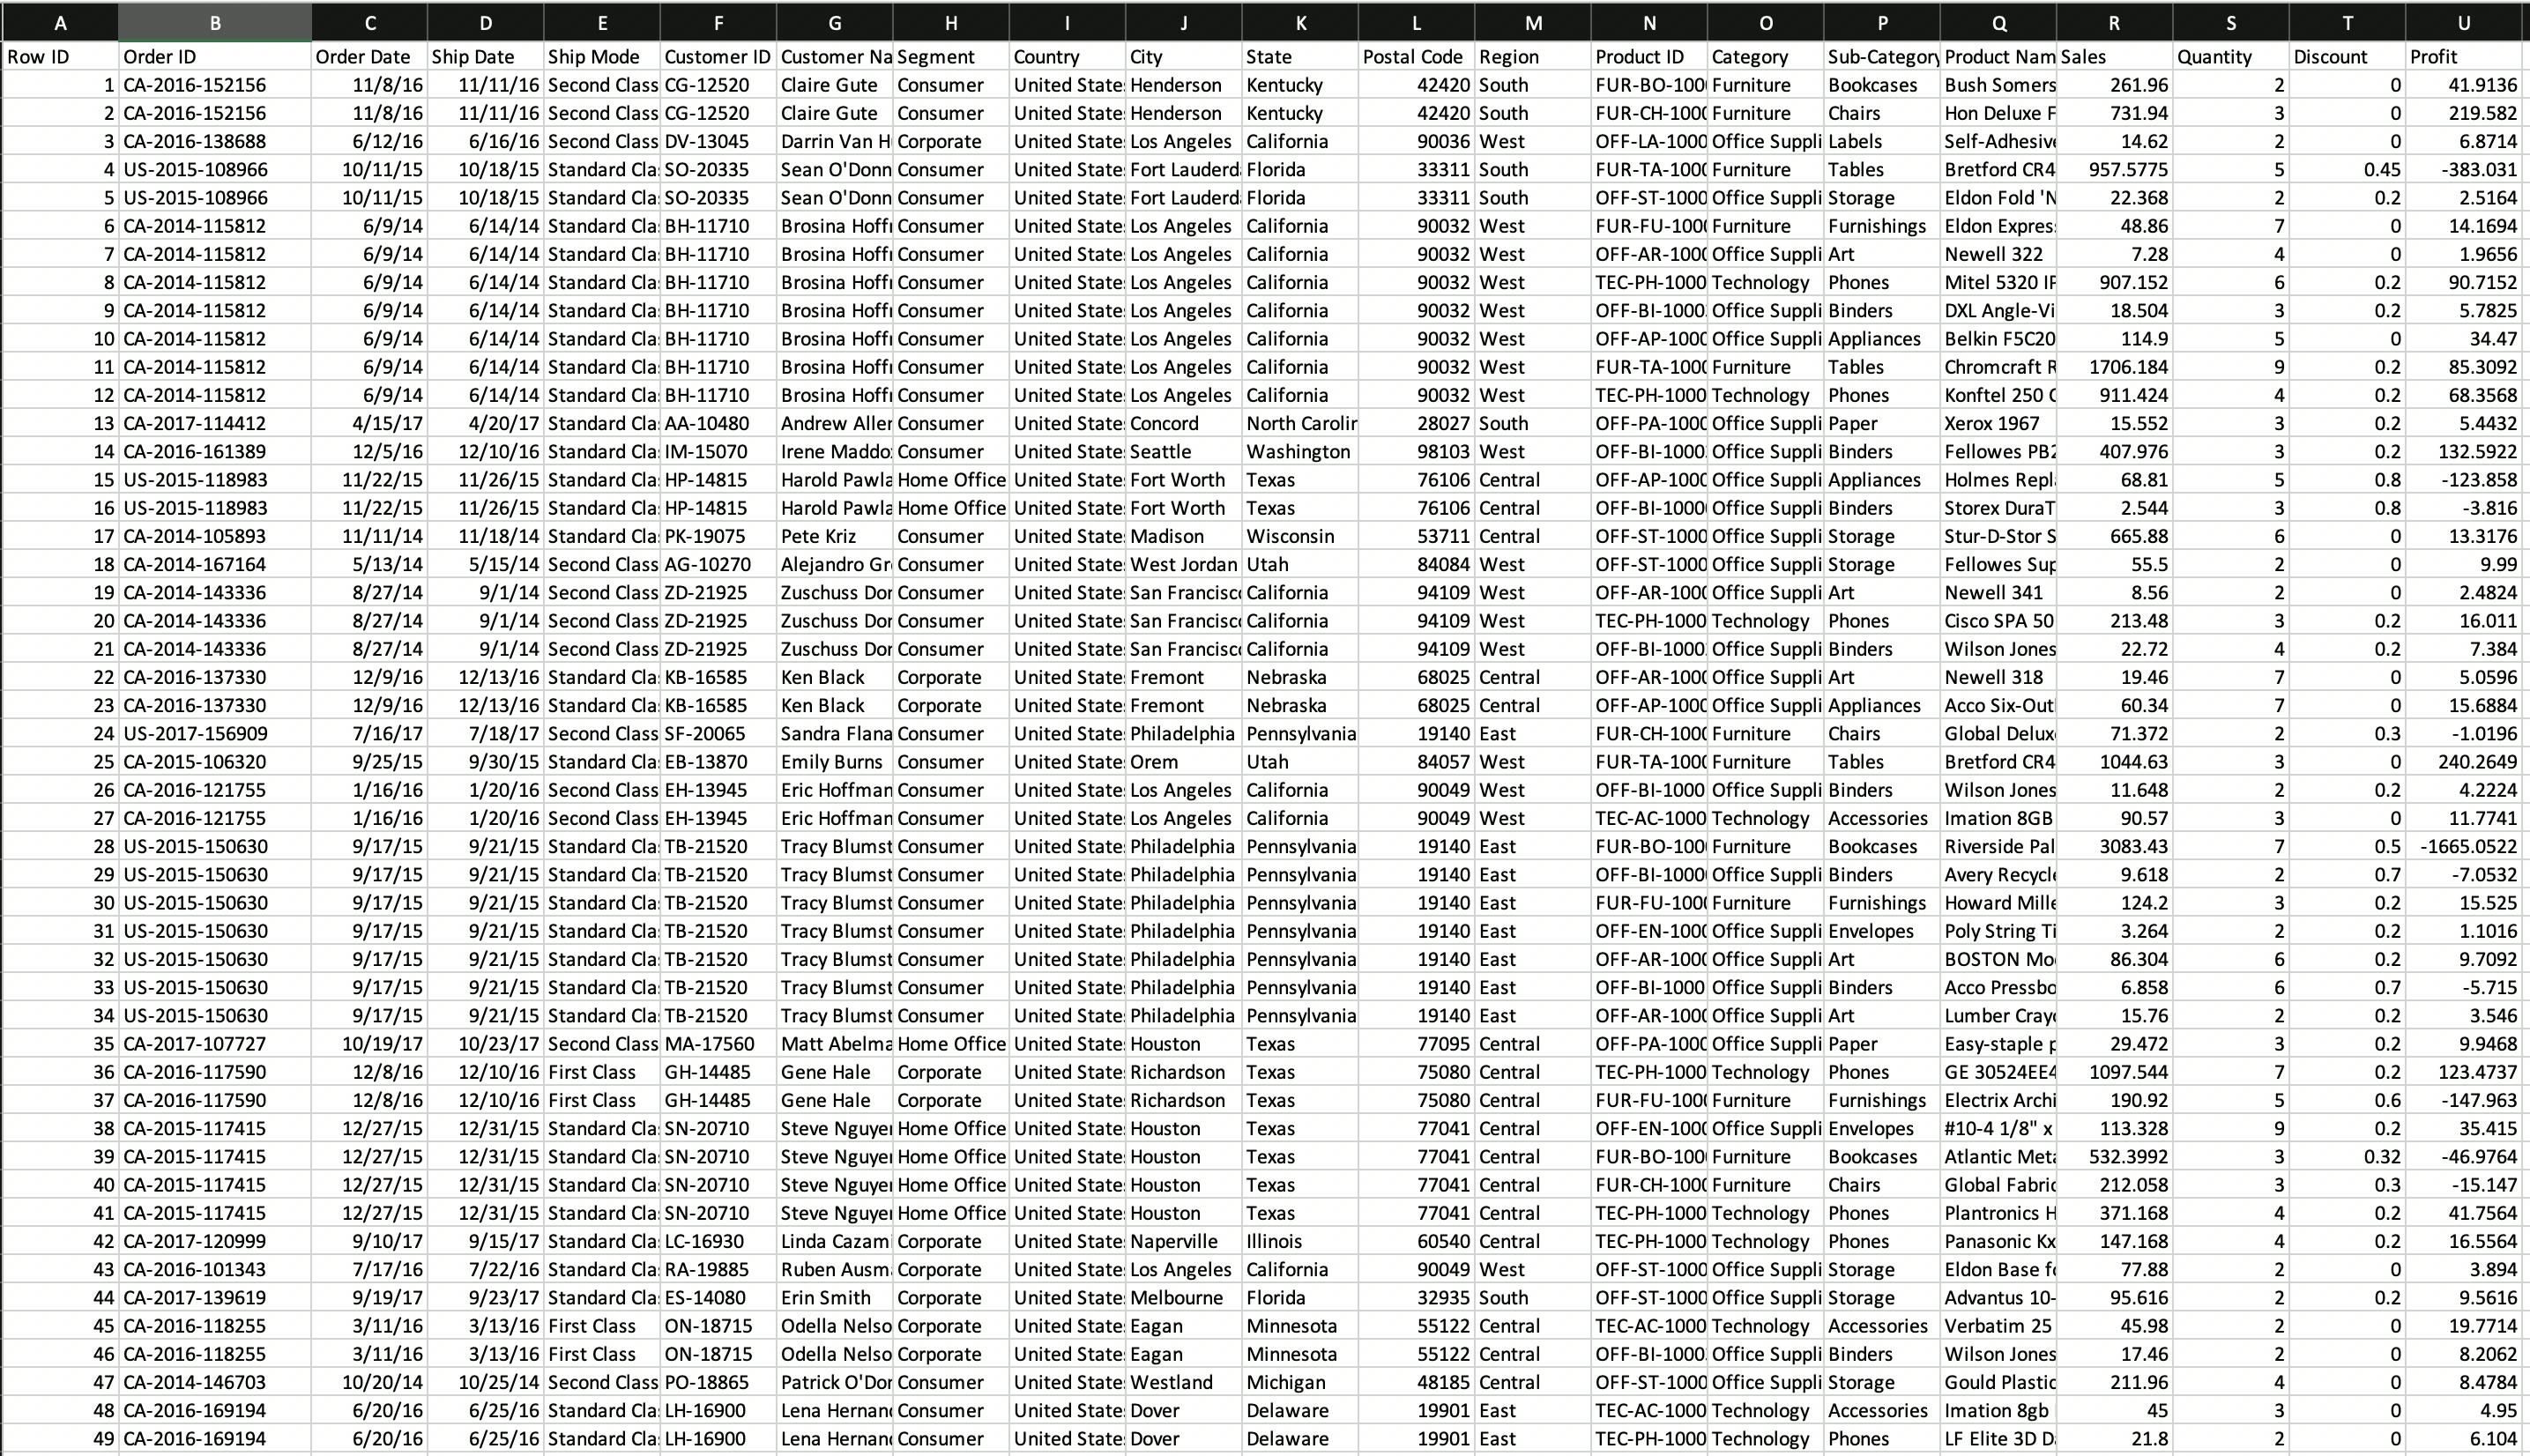Select product cell Mitel 5320 IP
2530x1456 pixels.
point(1998,282)
